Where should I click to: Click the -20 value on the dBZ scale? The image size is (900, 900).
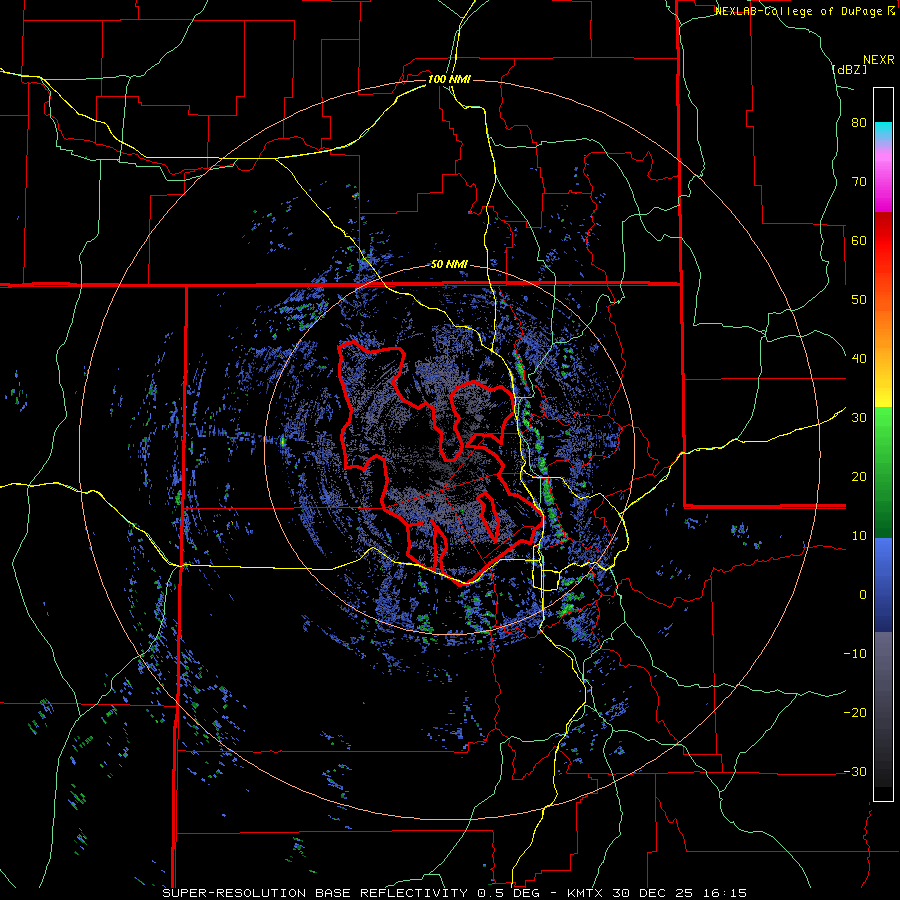[855, 713]
